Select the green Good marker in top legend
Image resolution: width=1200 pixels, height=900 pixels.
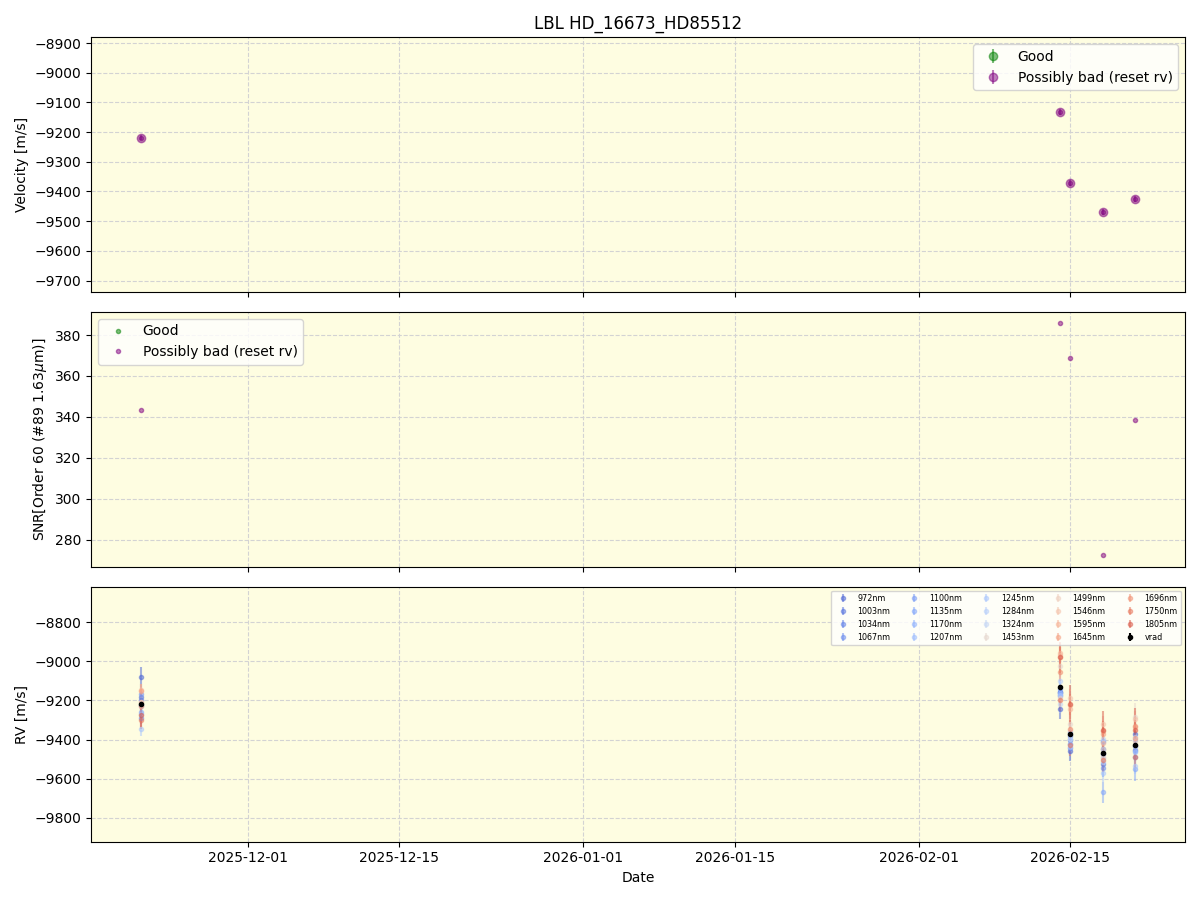[x=992, y=56]
